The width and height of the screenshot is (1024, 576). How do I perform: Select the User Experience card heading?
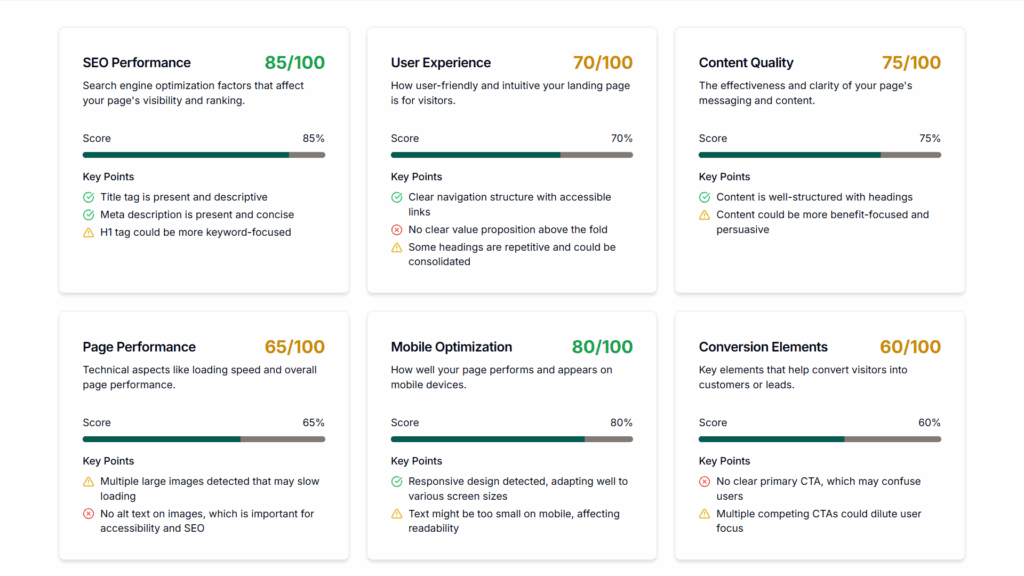[441, 63]
